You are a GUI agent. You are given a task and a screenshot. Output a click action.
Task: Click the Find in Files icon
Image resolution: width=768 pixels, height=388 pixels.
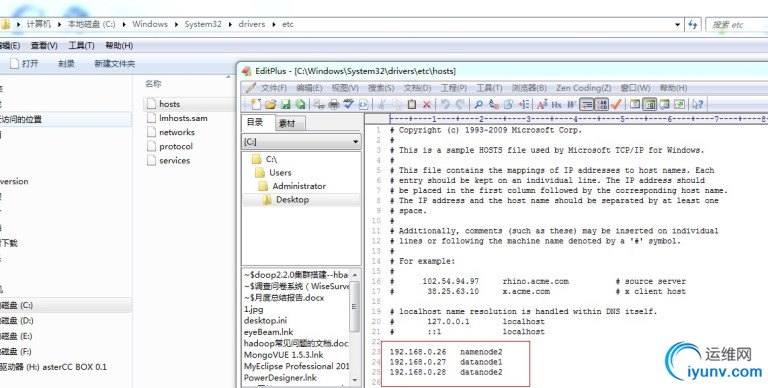(508, 104)
